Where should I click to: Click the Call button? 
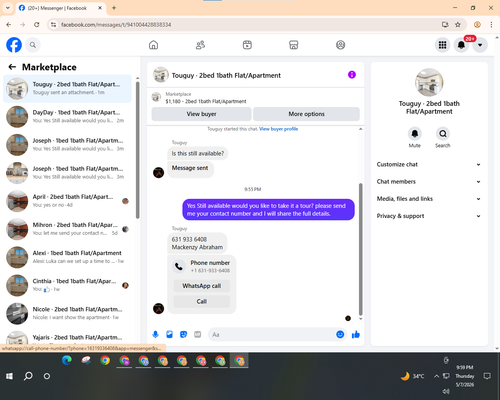201,301
